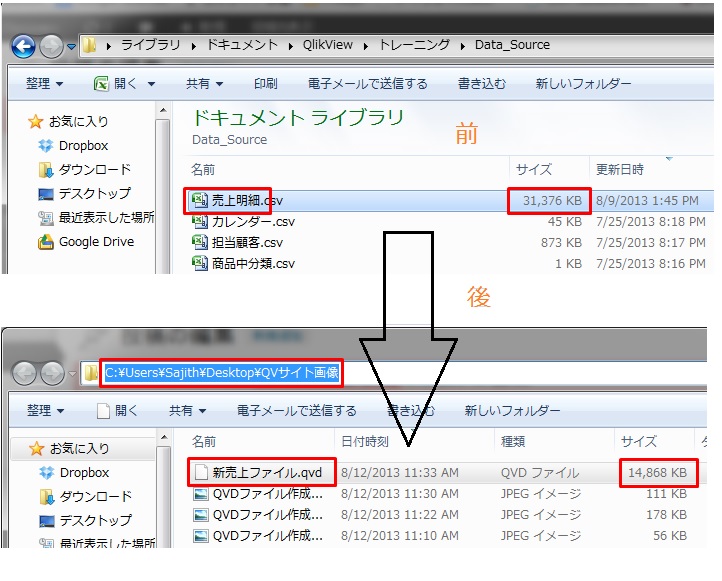The image size is (722, 581).
Task: Click 31,376 KB size cell
Action: pyautogui.click(x=553, y=201)
